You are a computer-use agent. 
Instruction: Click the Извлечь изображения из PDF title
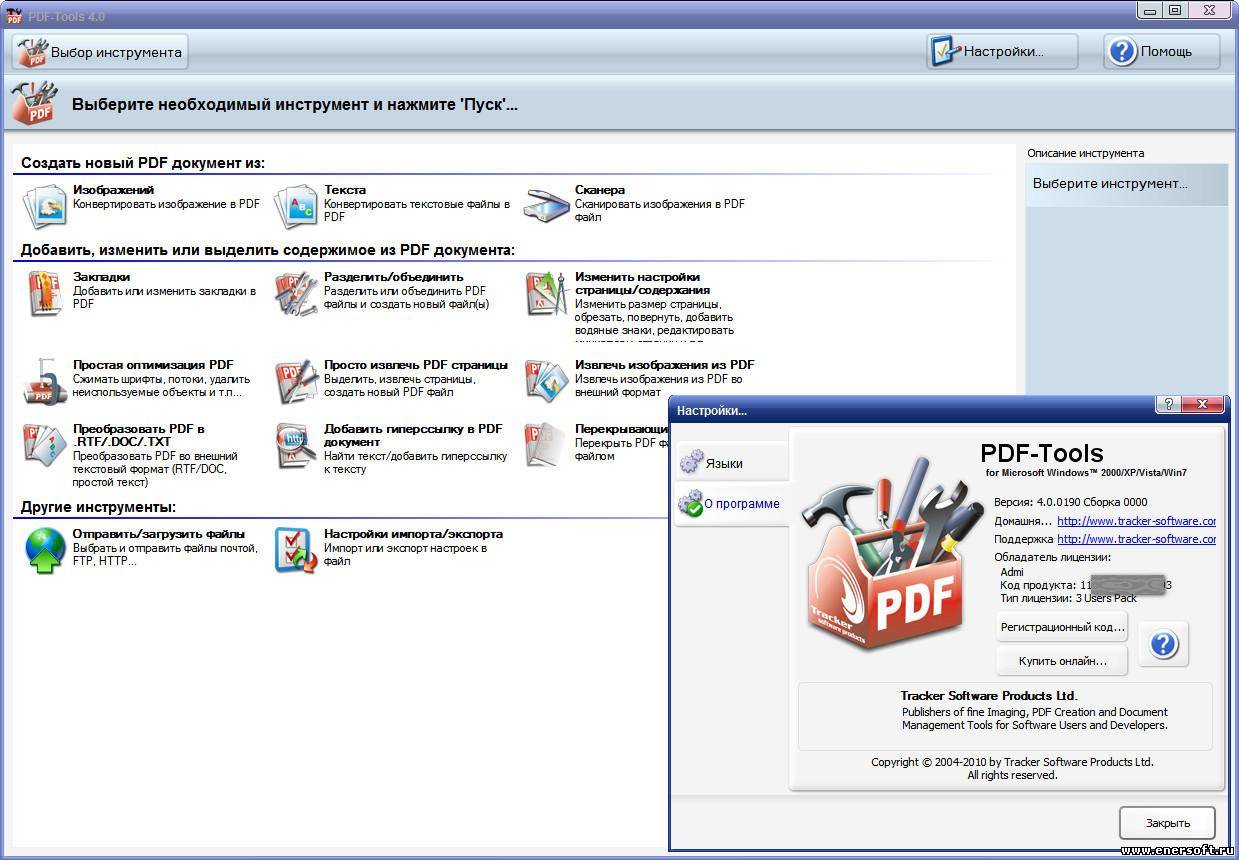coord(665,365)
